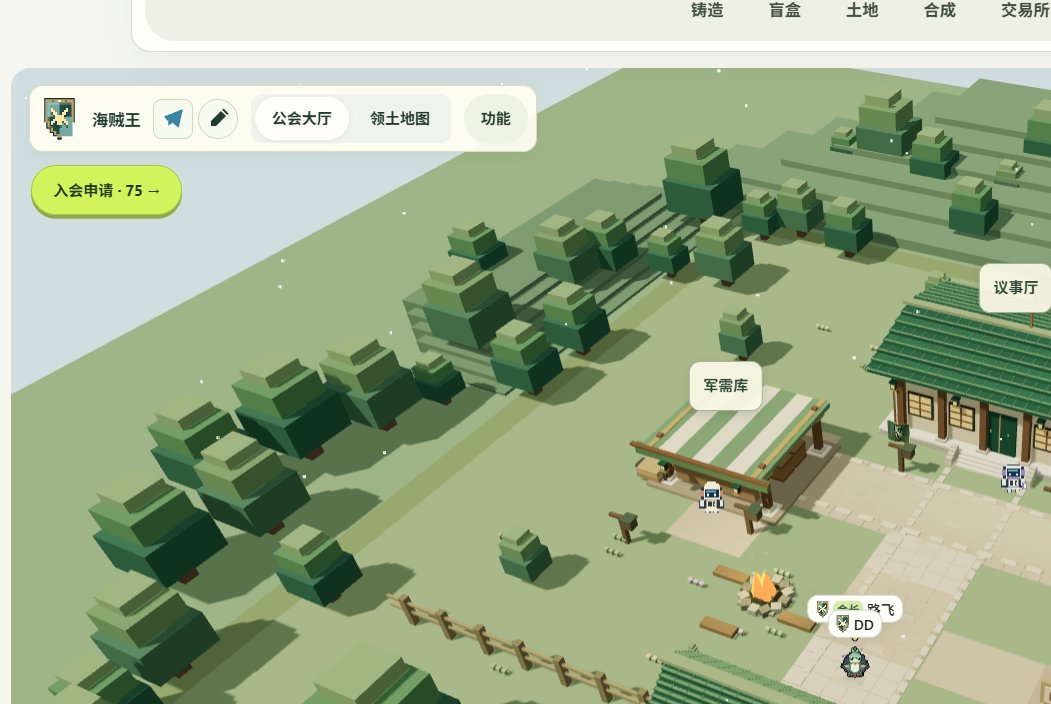Open 入会申请 · 75 requests
1051x704 pixels.
pos(107,191)
